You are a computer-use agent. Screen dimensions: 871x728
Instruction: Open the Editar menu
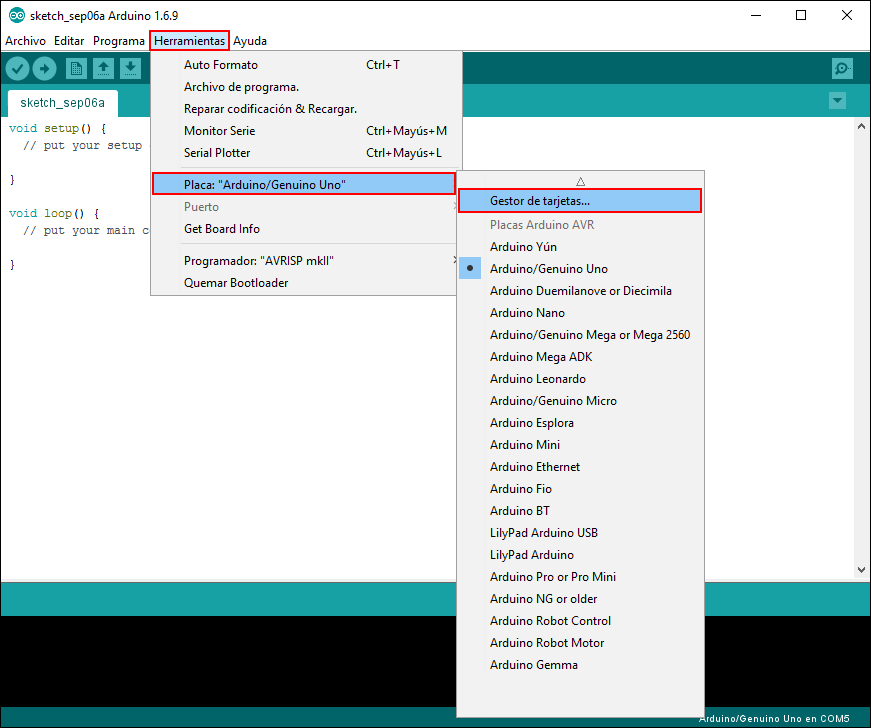coord(69,41)
